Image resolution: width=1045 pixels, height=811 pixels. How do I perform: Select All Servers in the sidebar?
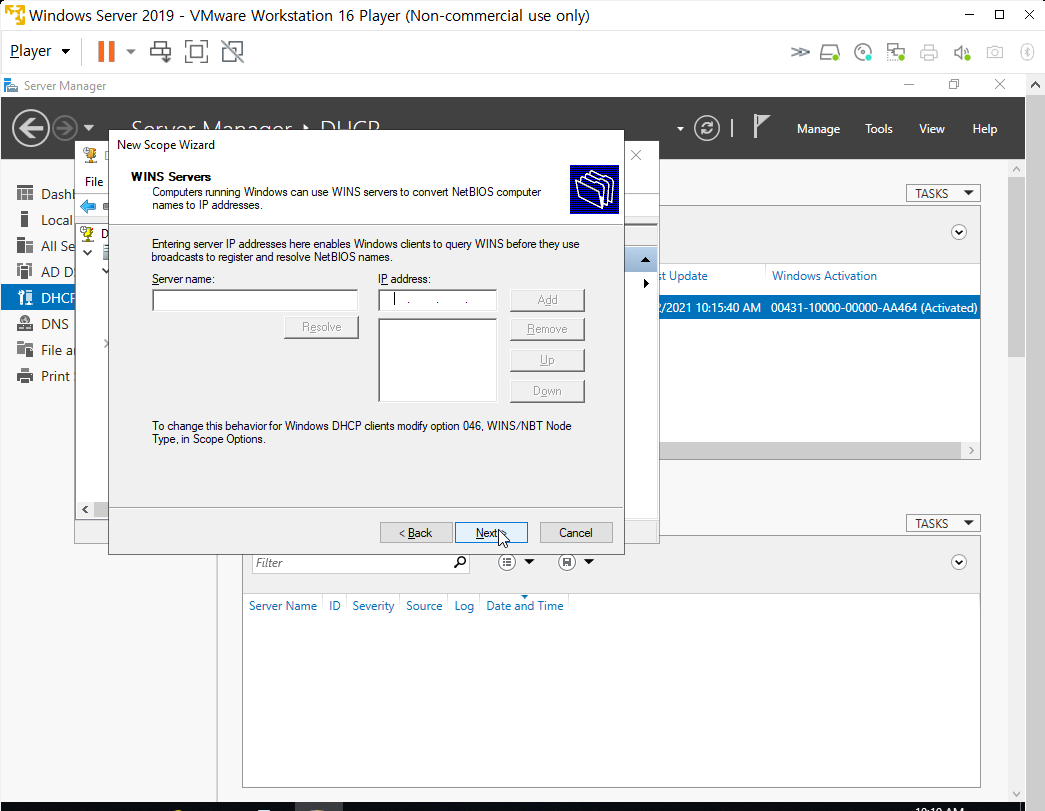pos(44,246)
